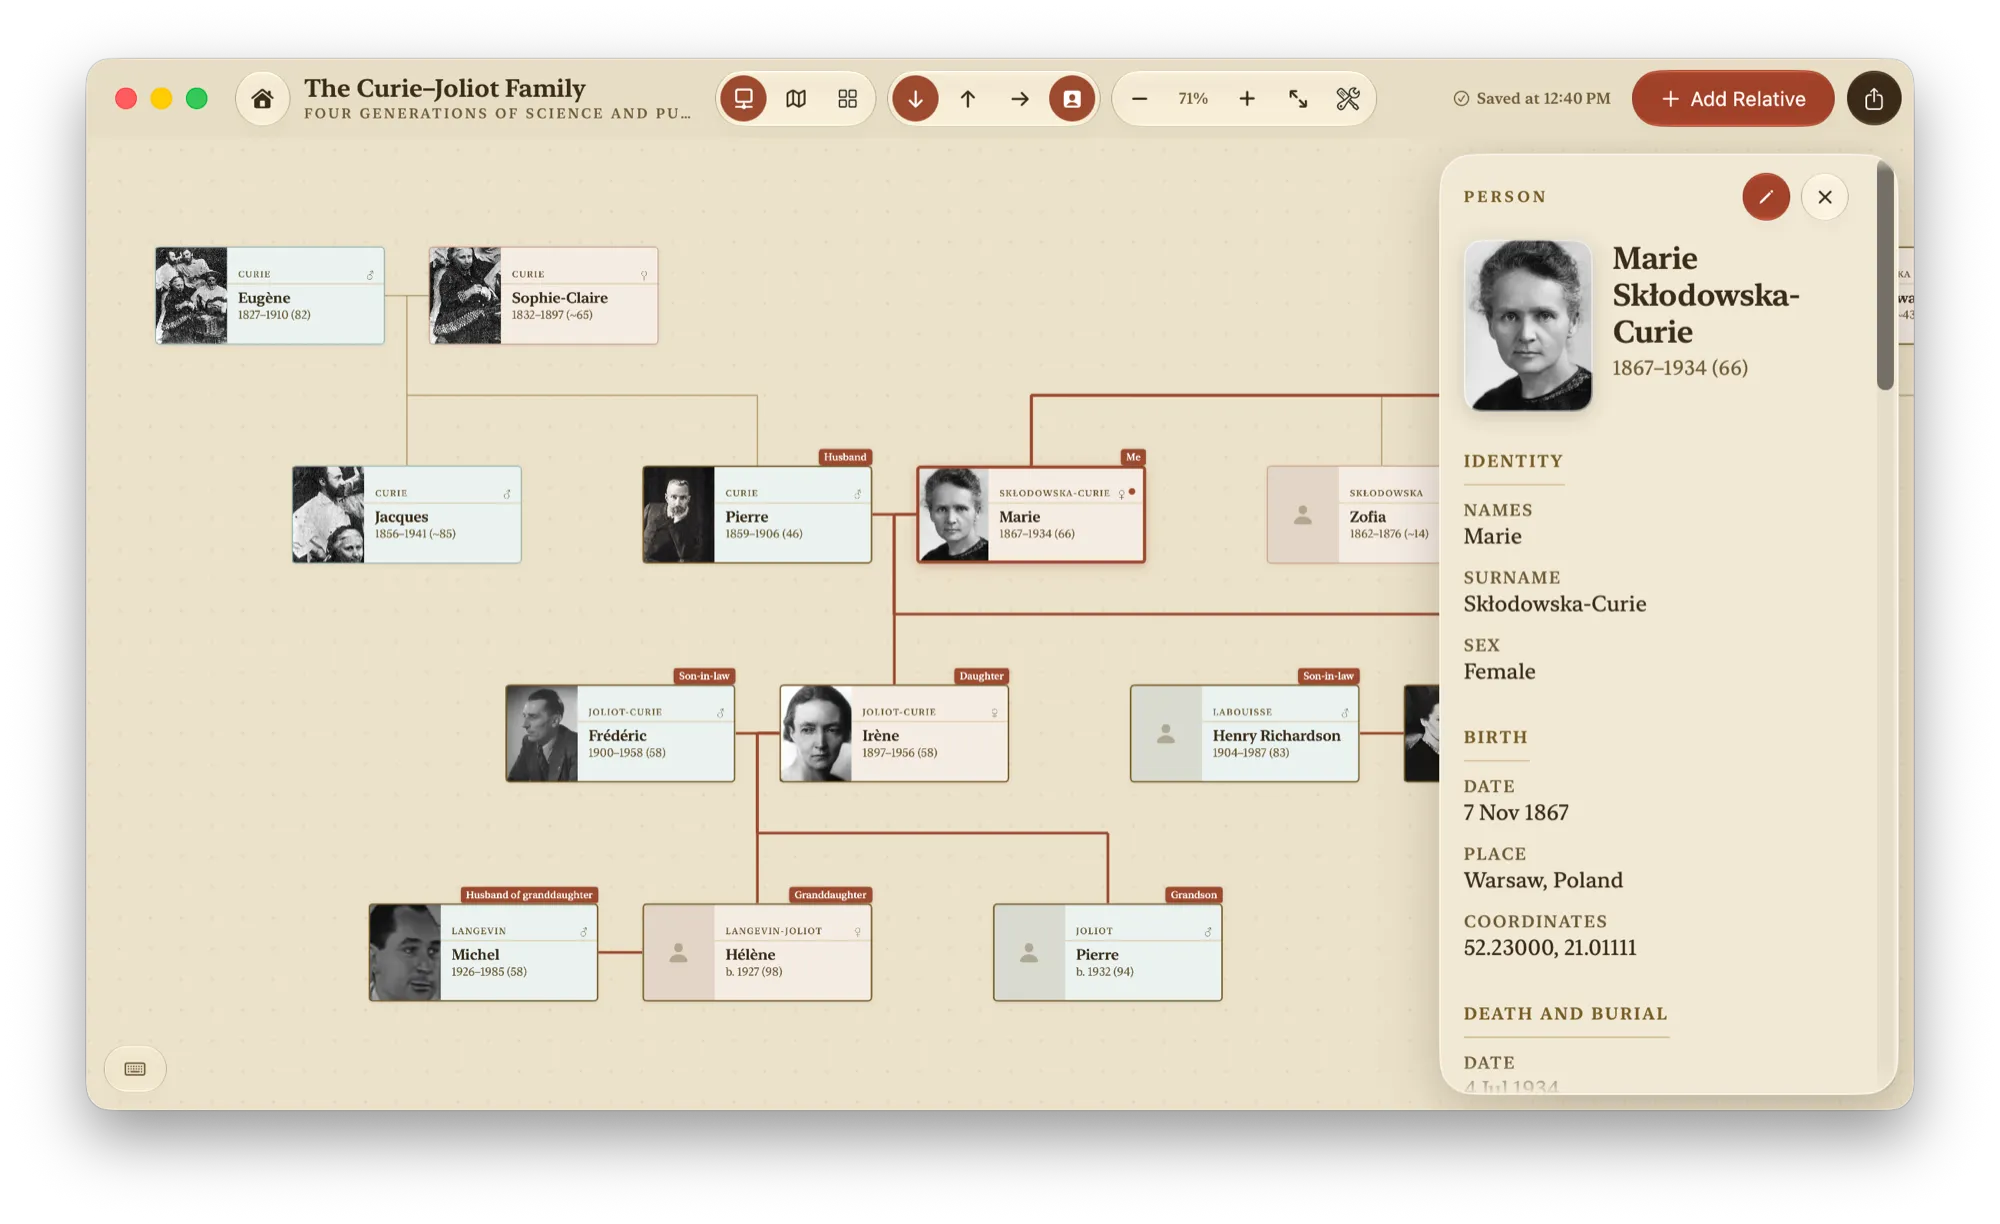Image resolution: width=2000 pixels, height=1224 pixels.
Task: Zoom out with the minus icon
Action: 1139,98
